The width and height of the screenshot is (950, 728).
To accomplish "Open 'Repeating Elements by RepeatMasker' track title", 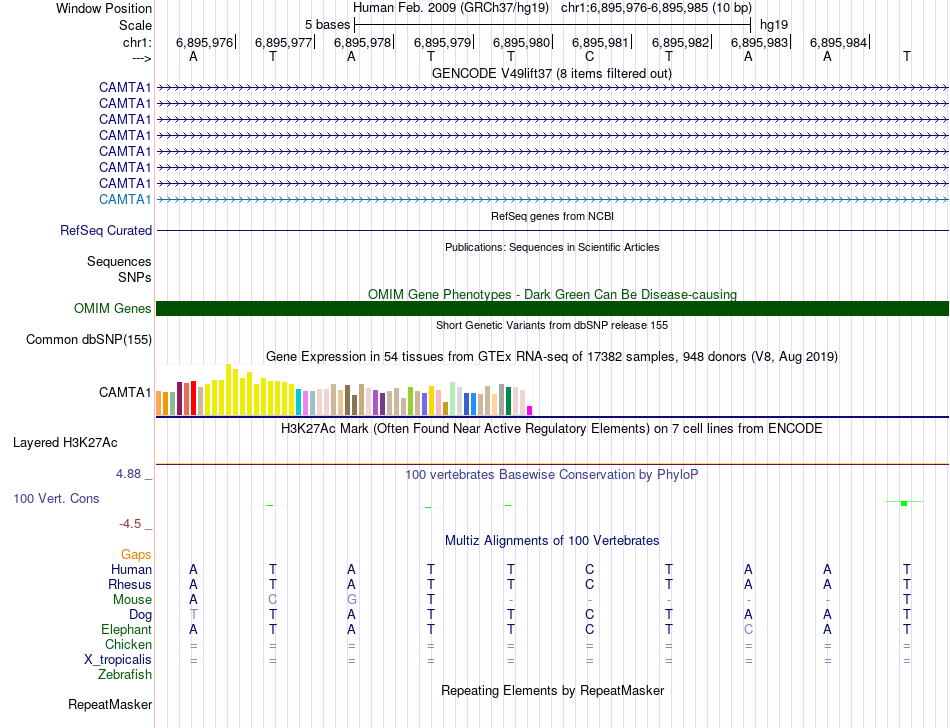I will pos(552,690).
